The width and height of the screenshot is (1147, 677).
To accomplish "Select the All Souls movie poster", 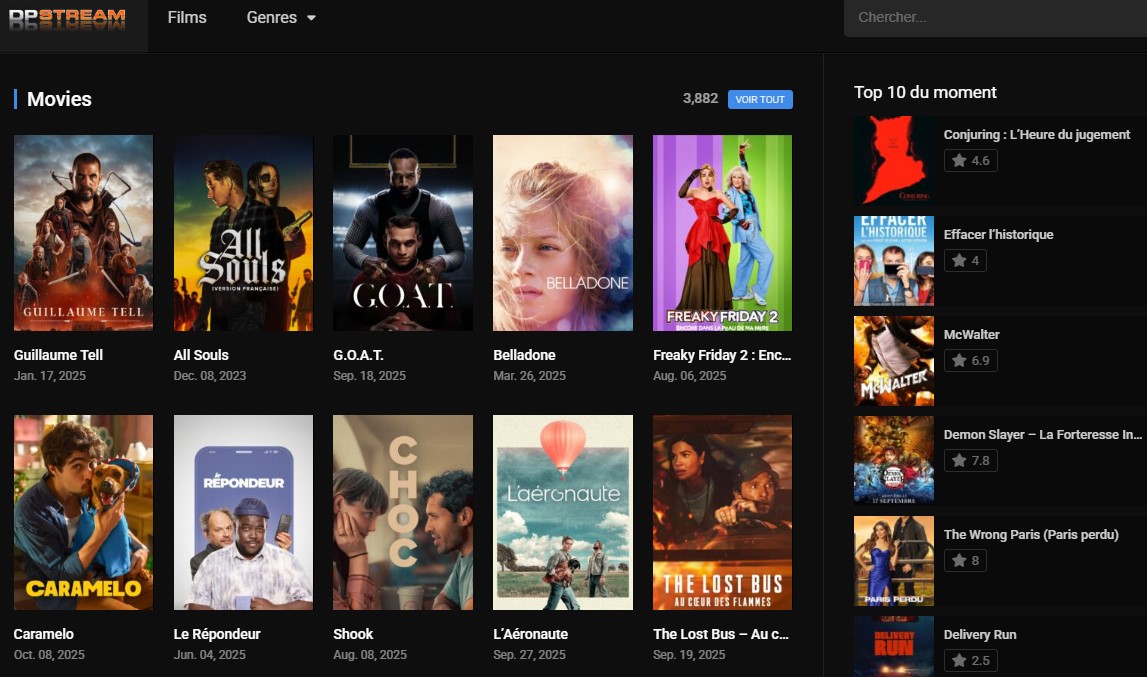I will point(243,232).
